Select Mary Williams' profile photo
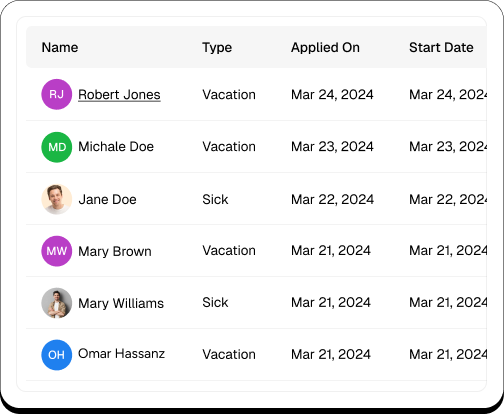This screenshot has height=414, width=504. (x=57, y=303)
